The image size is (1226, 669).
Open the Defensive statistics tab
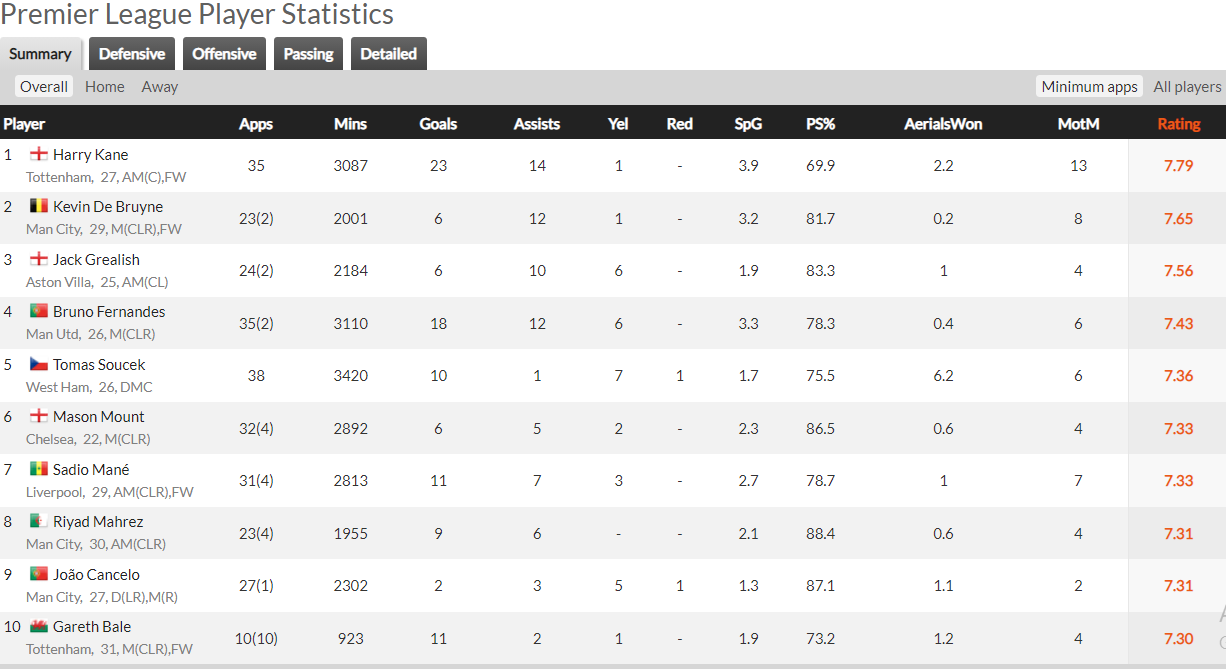pos(132,54)
